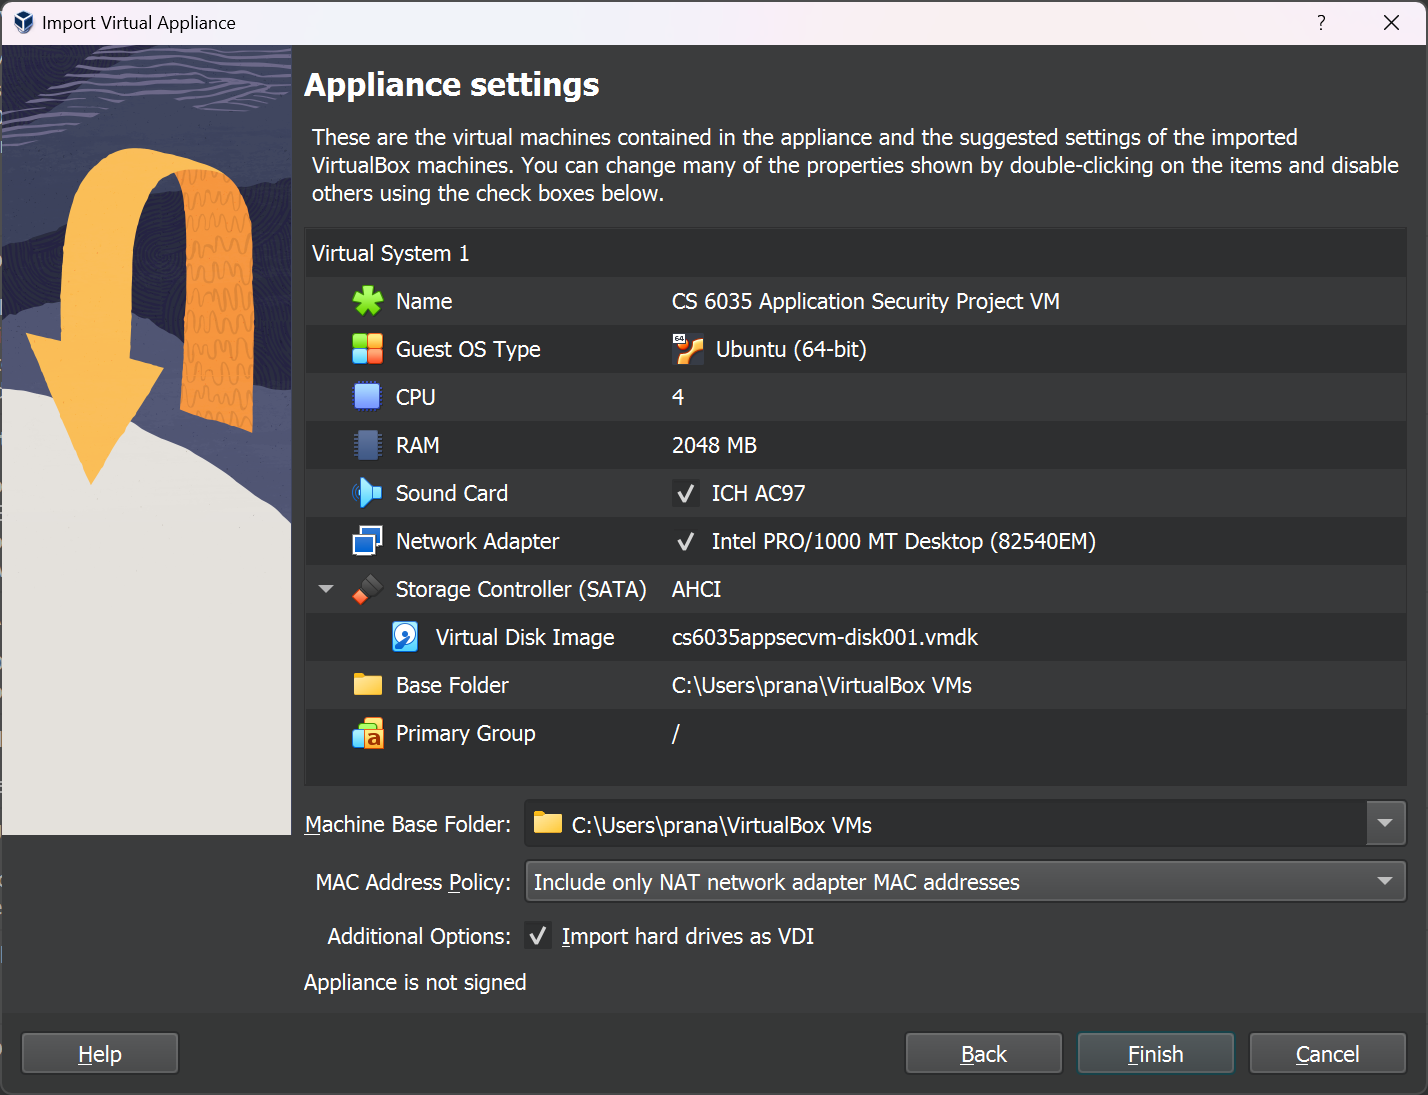Click the Storage Controller (SATA) icon
This screenshot has height=1095, width=1428.
coord(368,589)
